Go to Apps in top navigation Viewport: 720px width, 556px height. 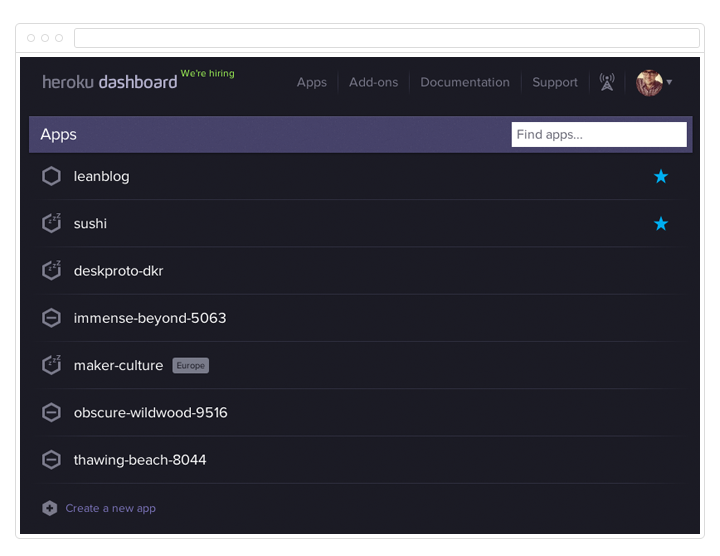(312, 82)
